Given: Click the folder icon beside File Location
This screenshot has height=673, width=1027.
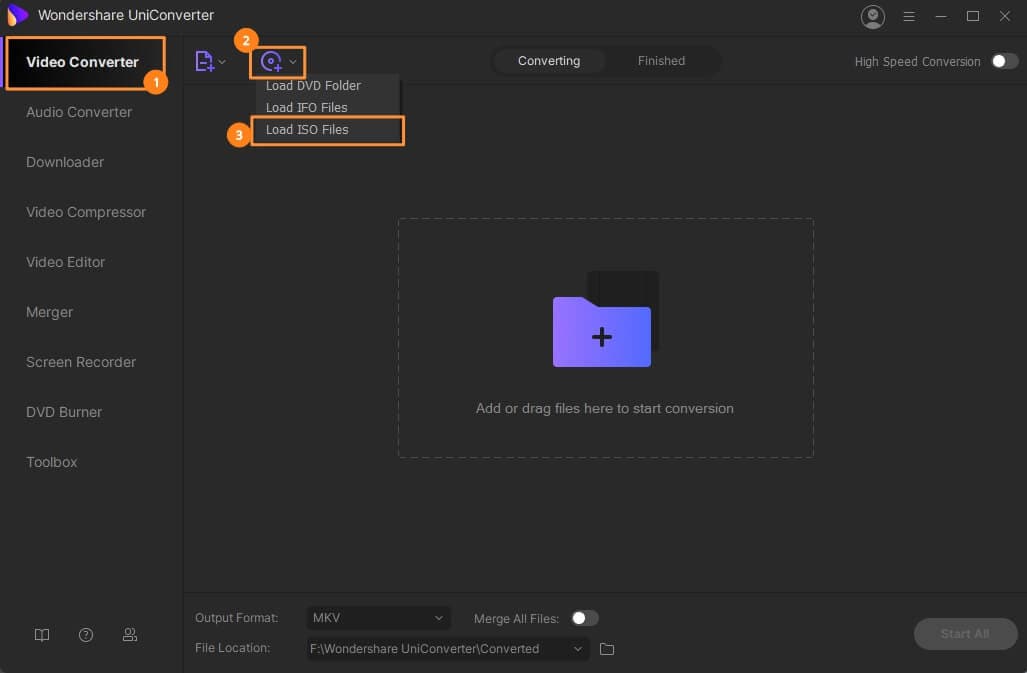Looking at the screenshot, I should (606, 648).
